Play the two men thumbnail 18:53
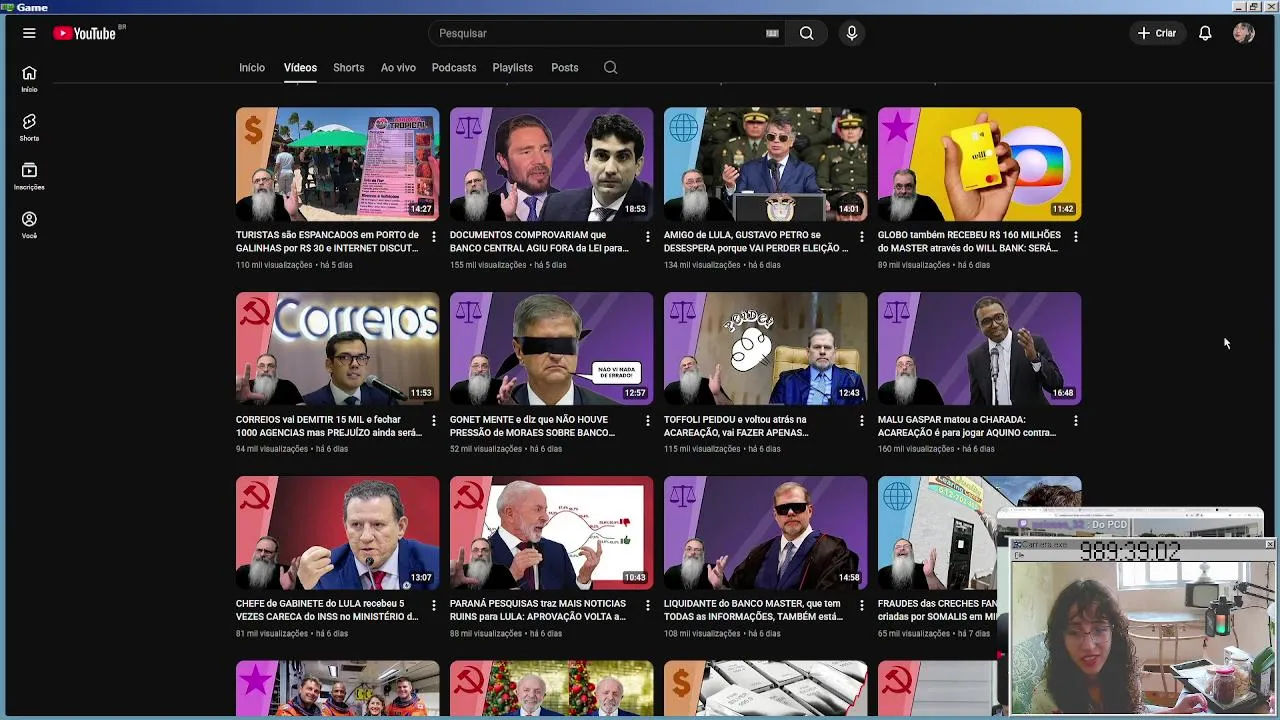Screen dimensions: 1280x720 (x=551, y=164)
